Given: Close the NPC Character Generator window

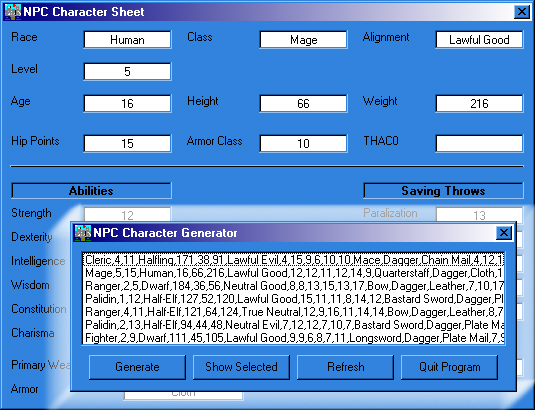Looking at the screenshot, I should point(504,233).
